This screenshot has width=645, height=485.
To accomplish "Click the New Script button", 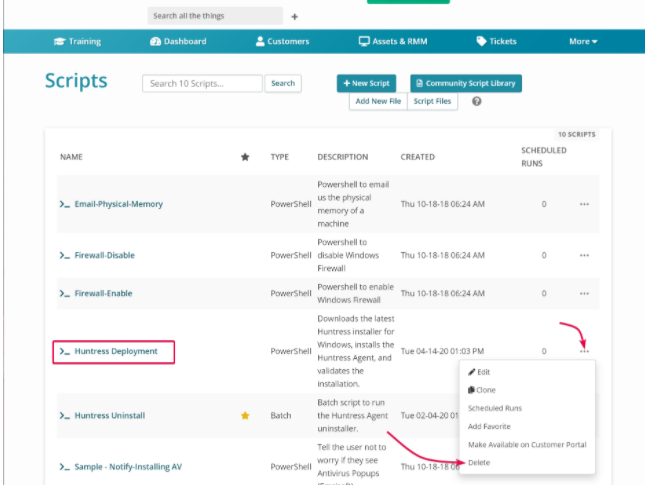I will point(367,83).
